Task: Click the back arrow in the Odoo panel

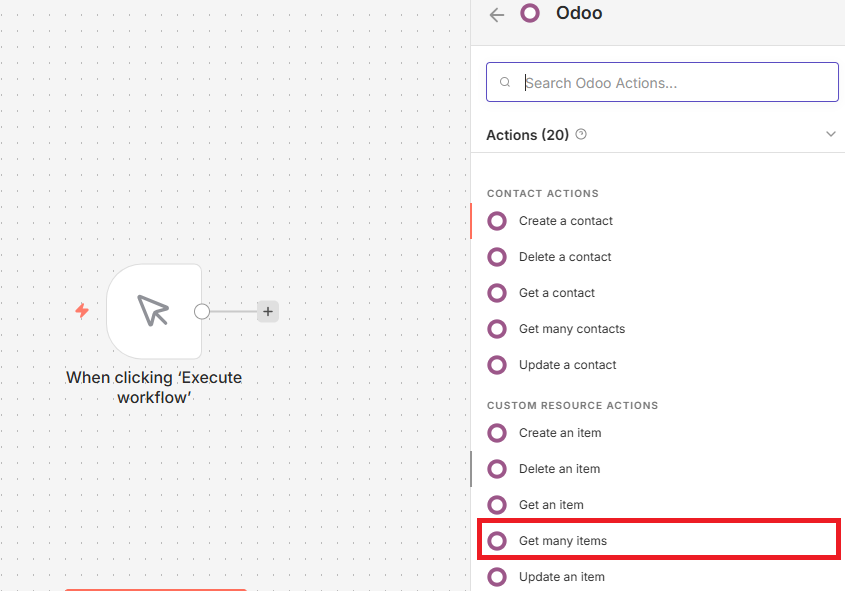Action: click(x=497, y=14)
